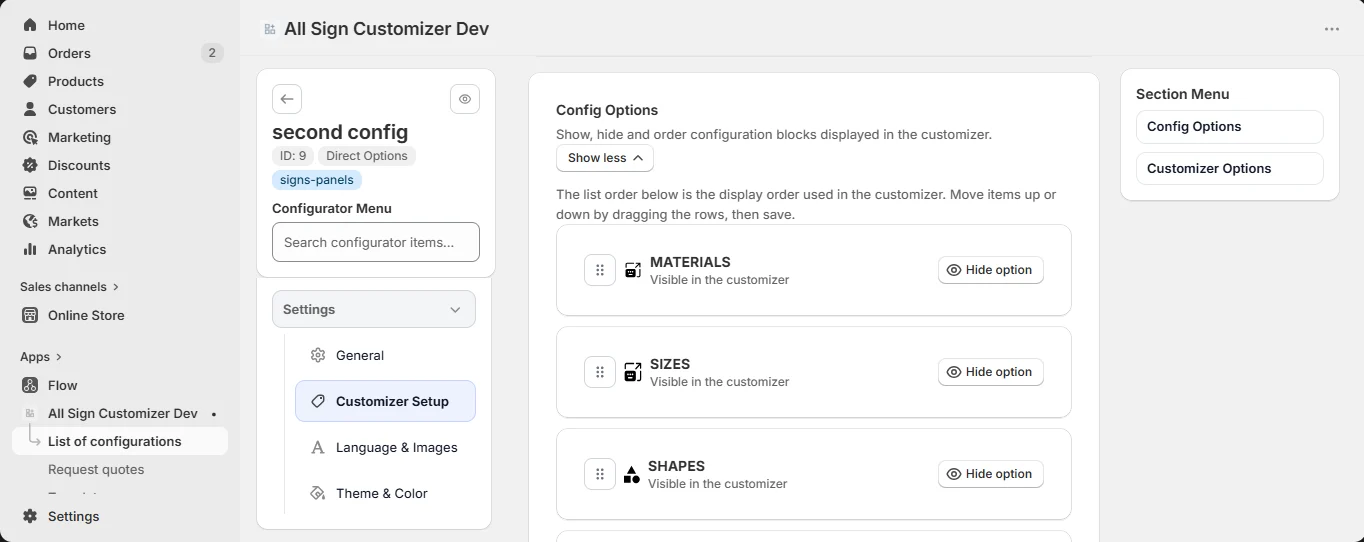Click the Discounts badge icon

[x=30, y=165]
